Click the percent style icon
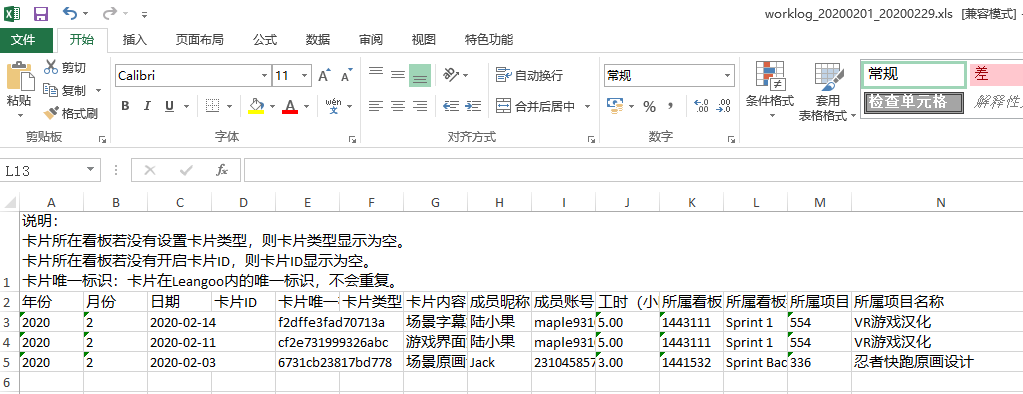The height and width of the screenshot is (394, 1023). coord(649,106)
